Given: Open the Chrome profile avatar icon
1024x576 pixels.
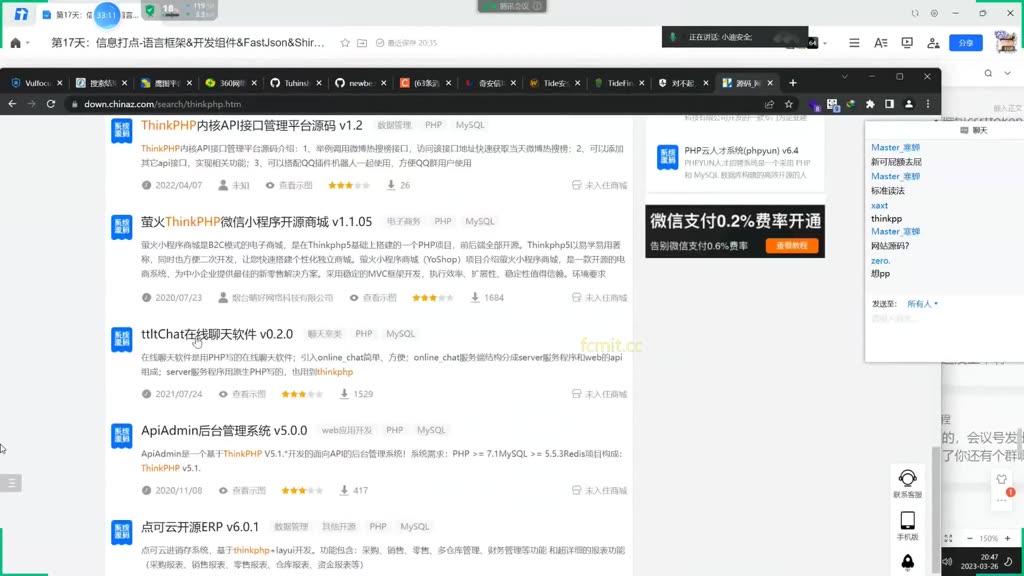Looking at the screenshot, I should tap(909, 104).
